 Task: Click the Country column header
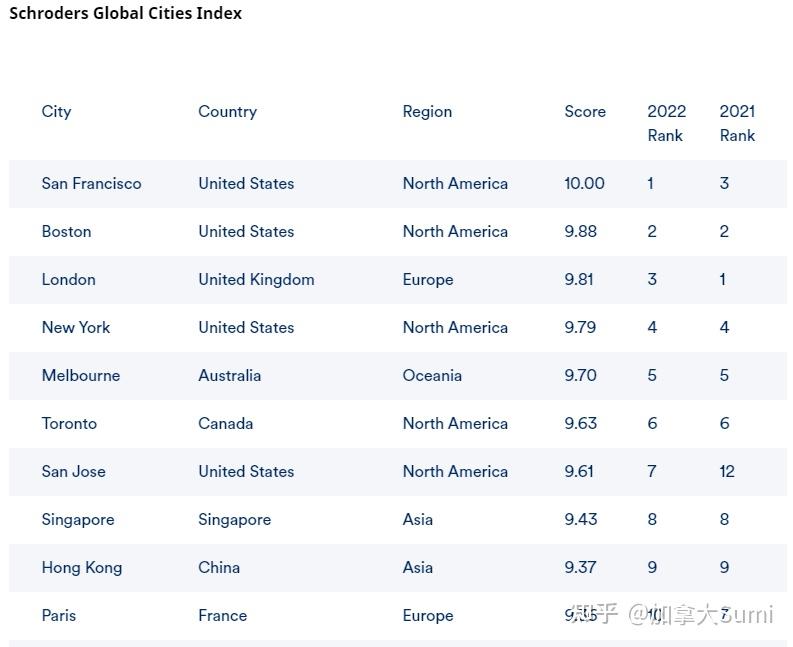227,111
